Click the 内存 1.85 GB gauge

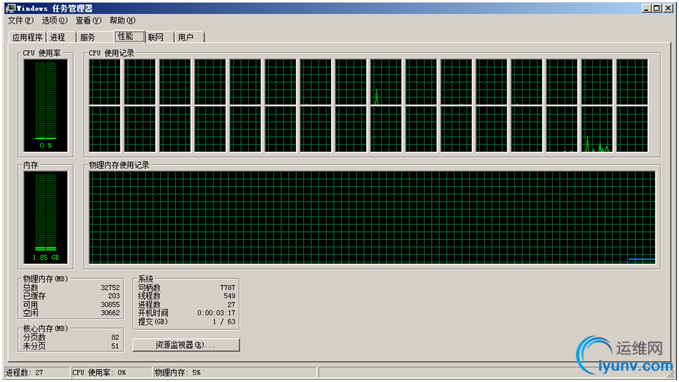click(45, 217)
